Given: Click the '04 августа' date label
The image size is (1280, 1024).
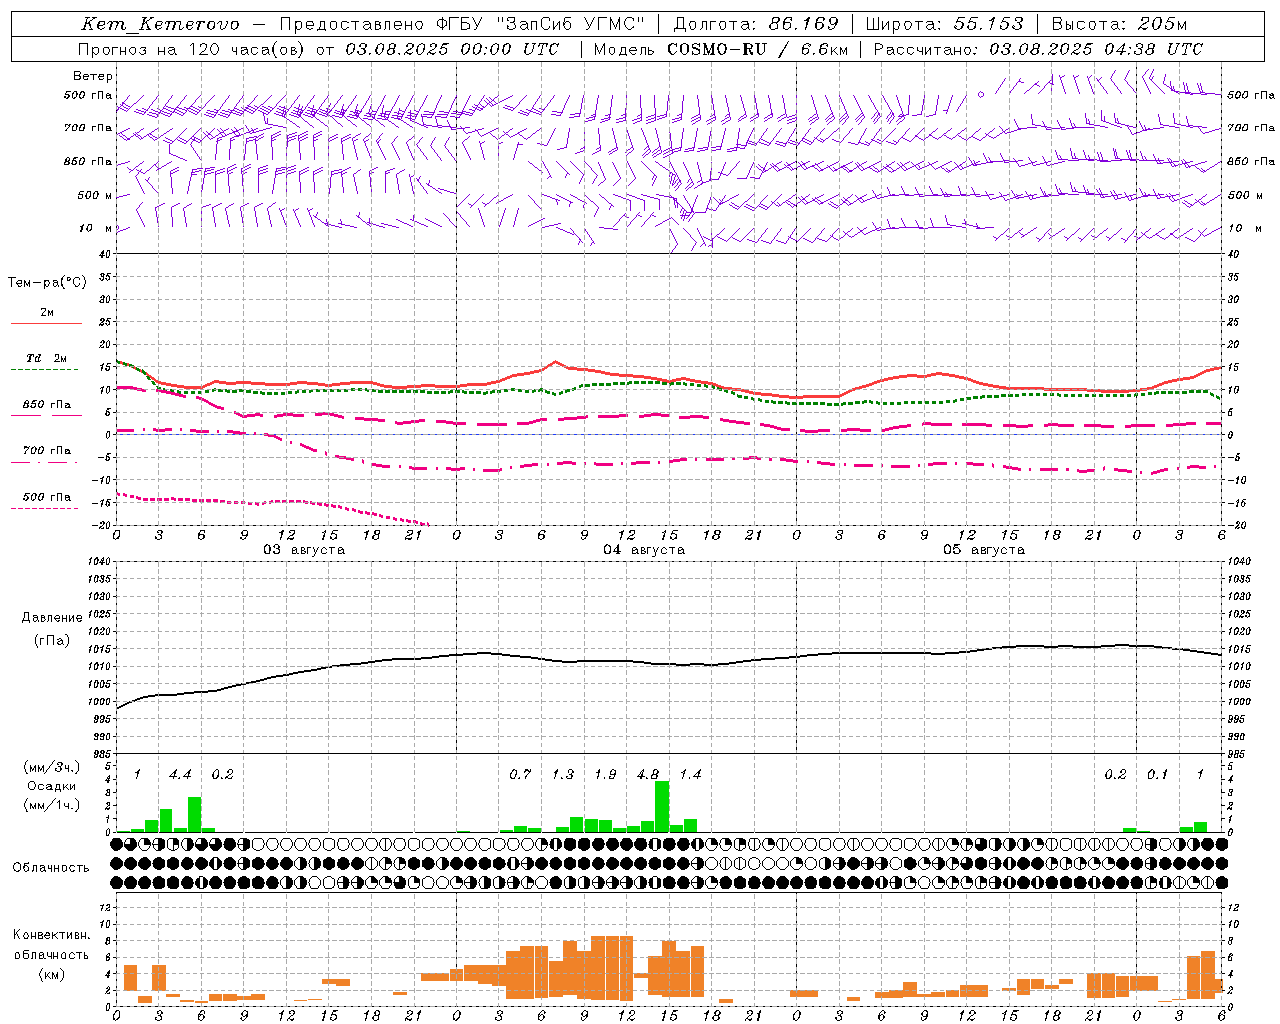Looking at the screenshot, I should click(x=644, y=550).
